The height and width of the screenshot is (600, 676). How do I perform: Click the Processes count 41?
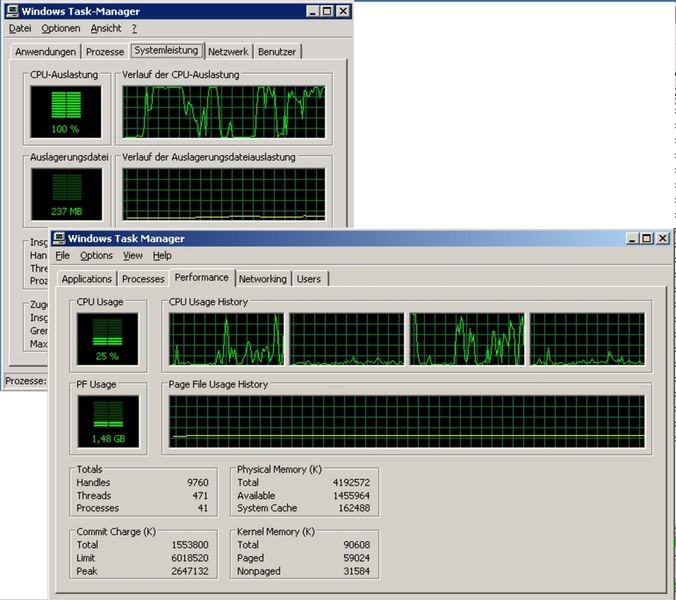(203, 508)
